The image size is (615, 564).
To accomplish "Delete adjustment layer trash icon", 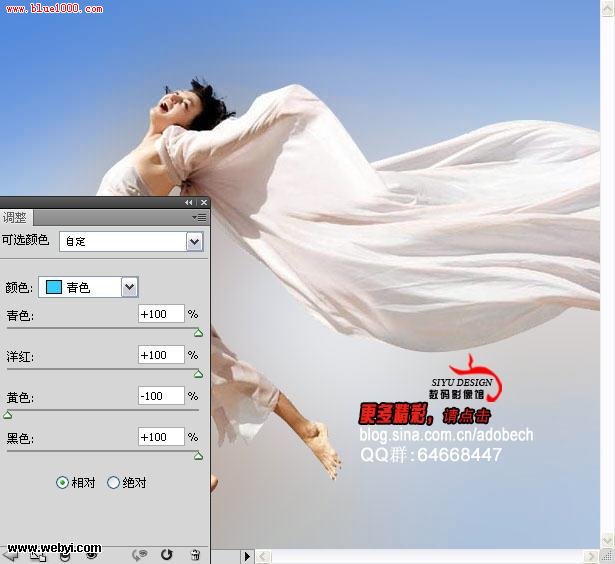I will pyautogui.click(x=195, y=555).
